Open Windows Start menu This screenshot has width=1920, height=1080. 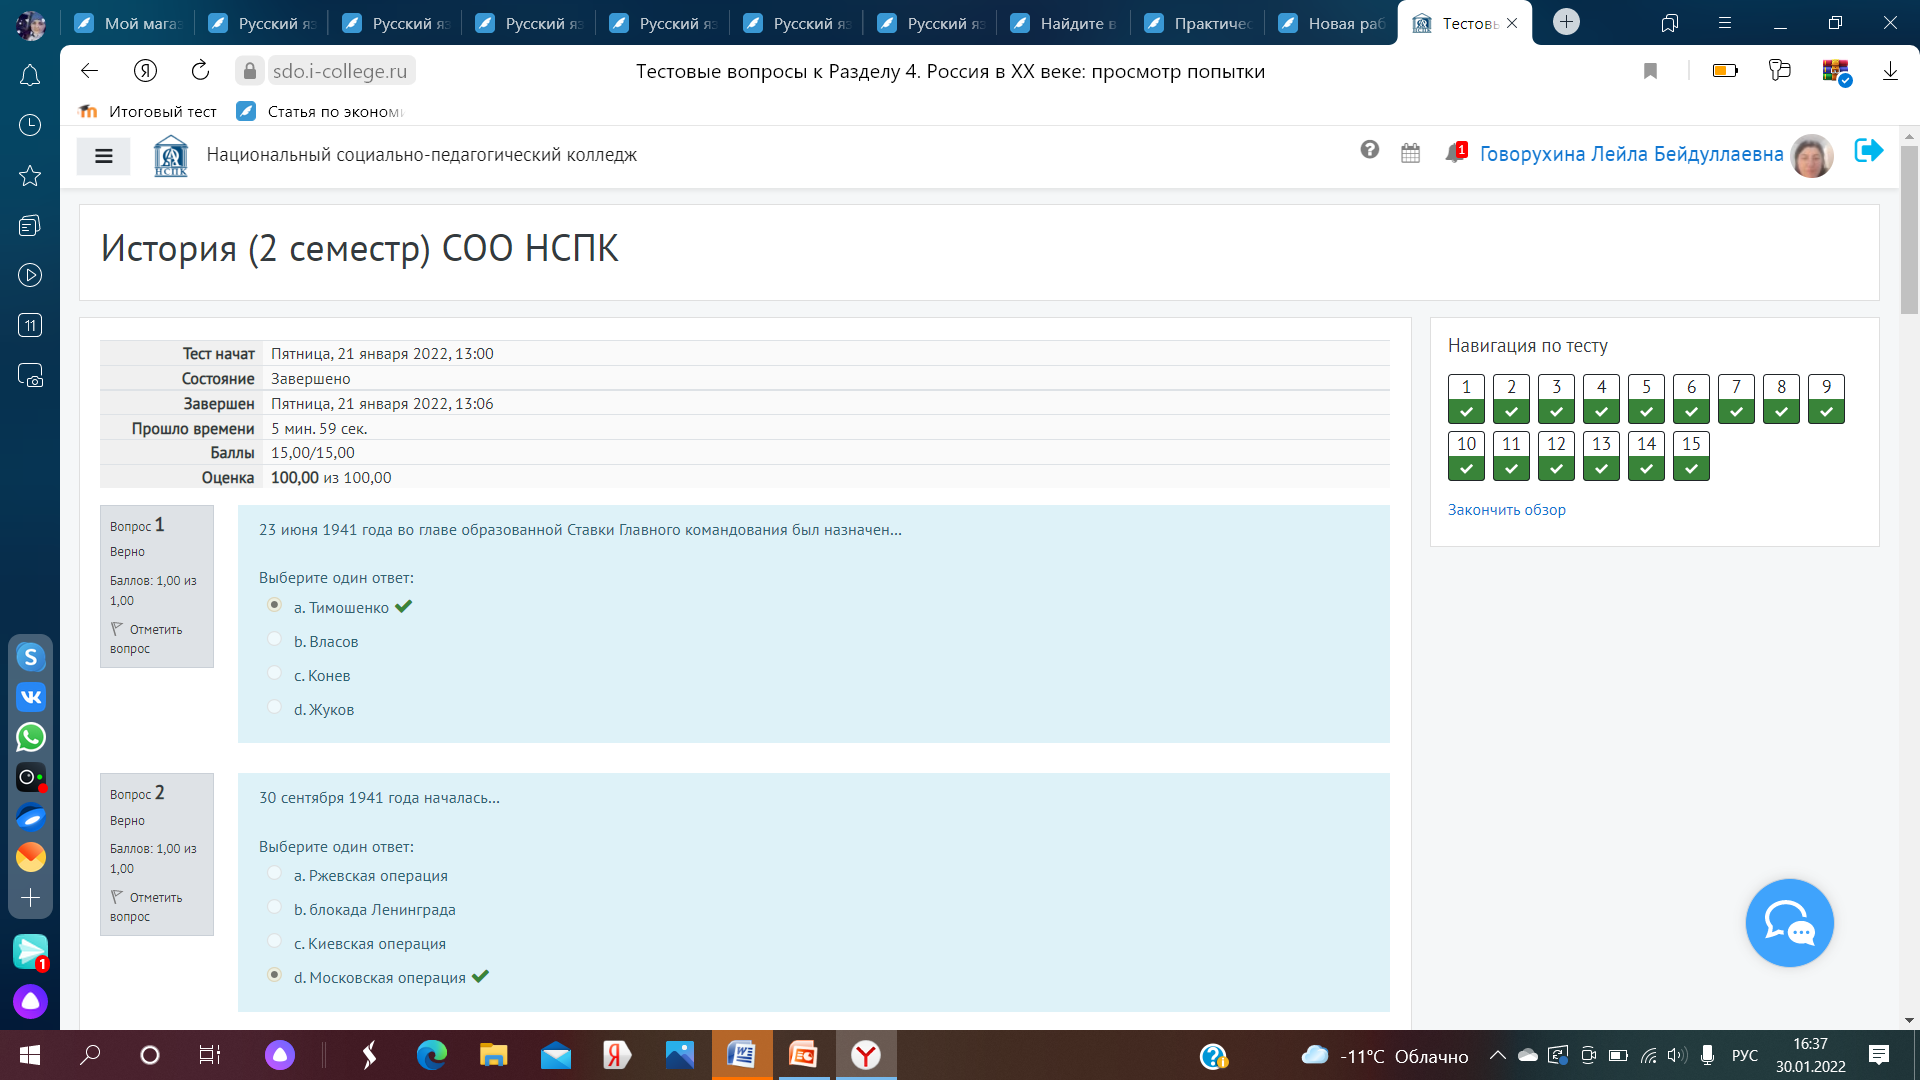click(30, 1055)
